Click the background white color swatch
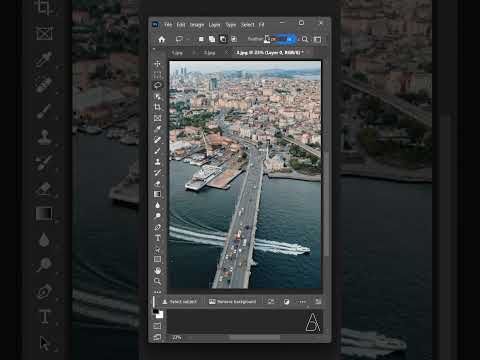Screen dimensions: 480x360 [161, 315]
